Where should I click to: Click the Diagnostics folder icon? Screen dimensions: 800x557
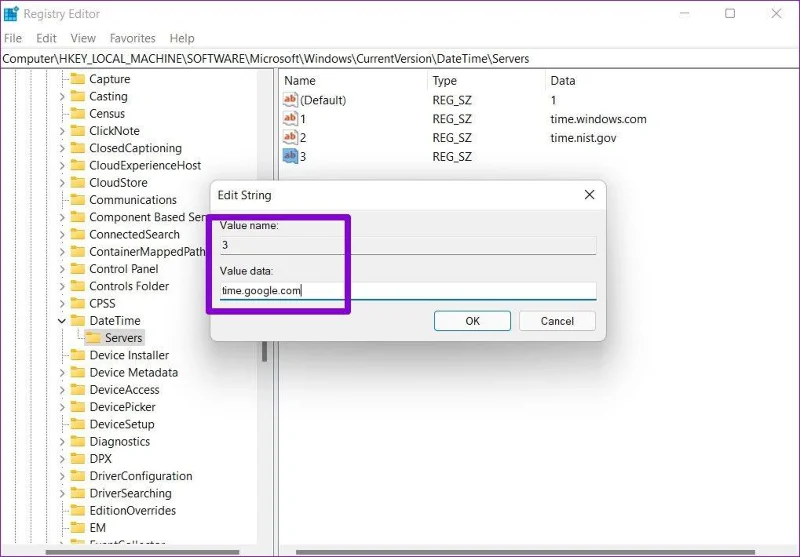pyautogui.click(x=78, y=441)
